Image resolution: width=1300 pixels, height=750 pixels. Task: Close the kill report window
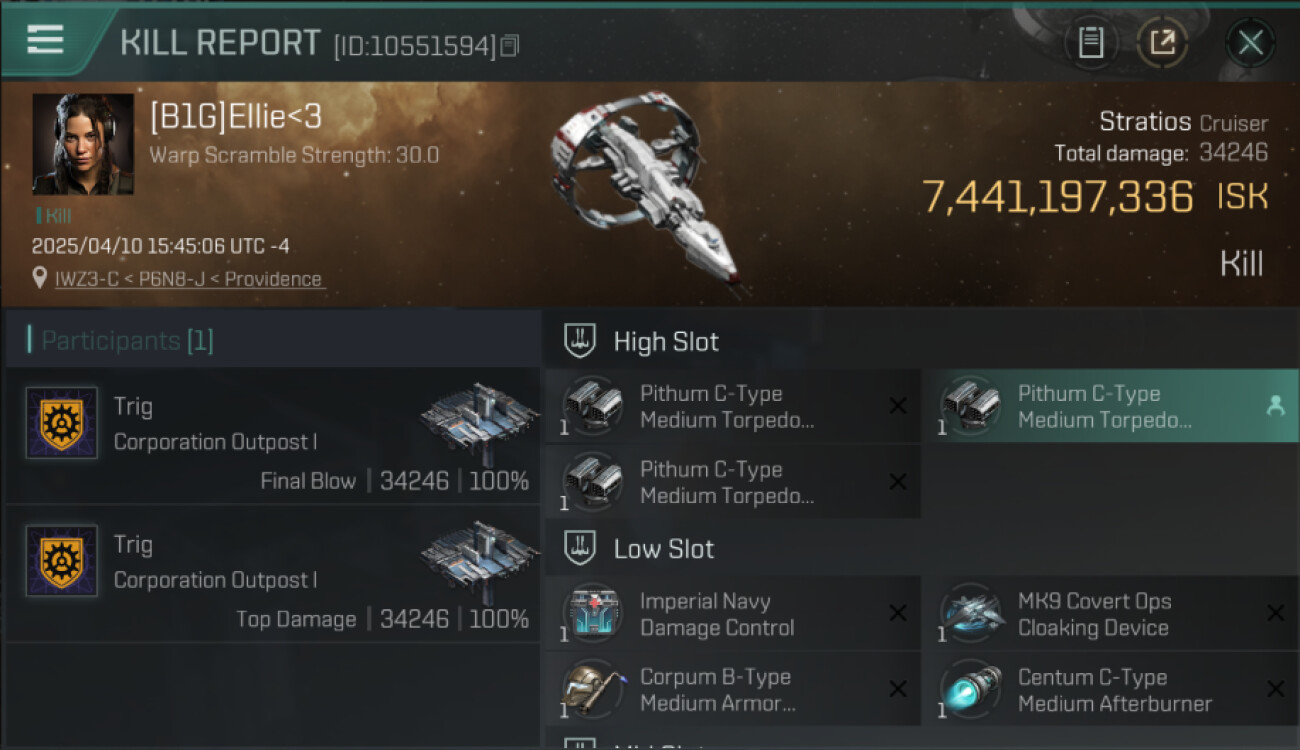pyautogui.click(x=1250, y=43)
